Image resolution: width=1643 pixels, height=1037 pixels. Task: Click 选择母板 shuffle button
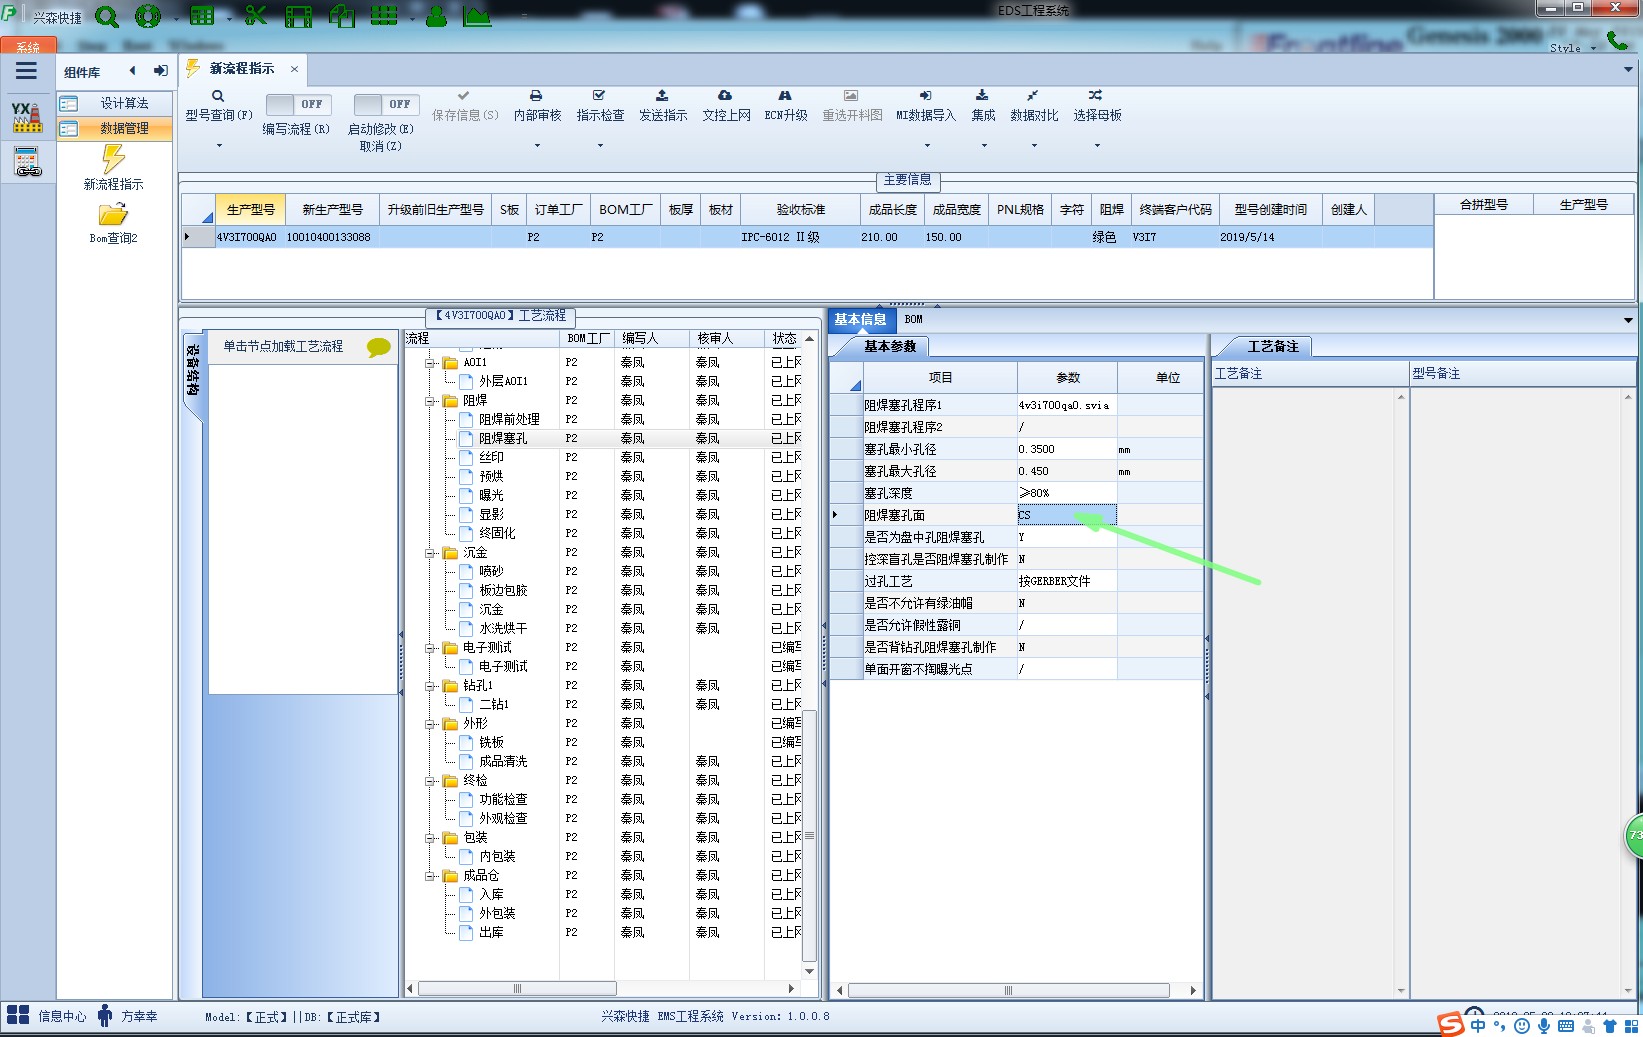pyautogui.click(x=1097, y=106)
